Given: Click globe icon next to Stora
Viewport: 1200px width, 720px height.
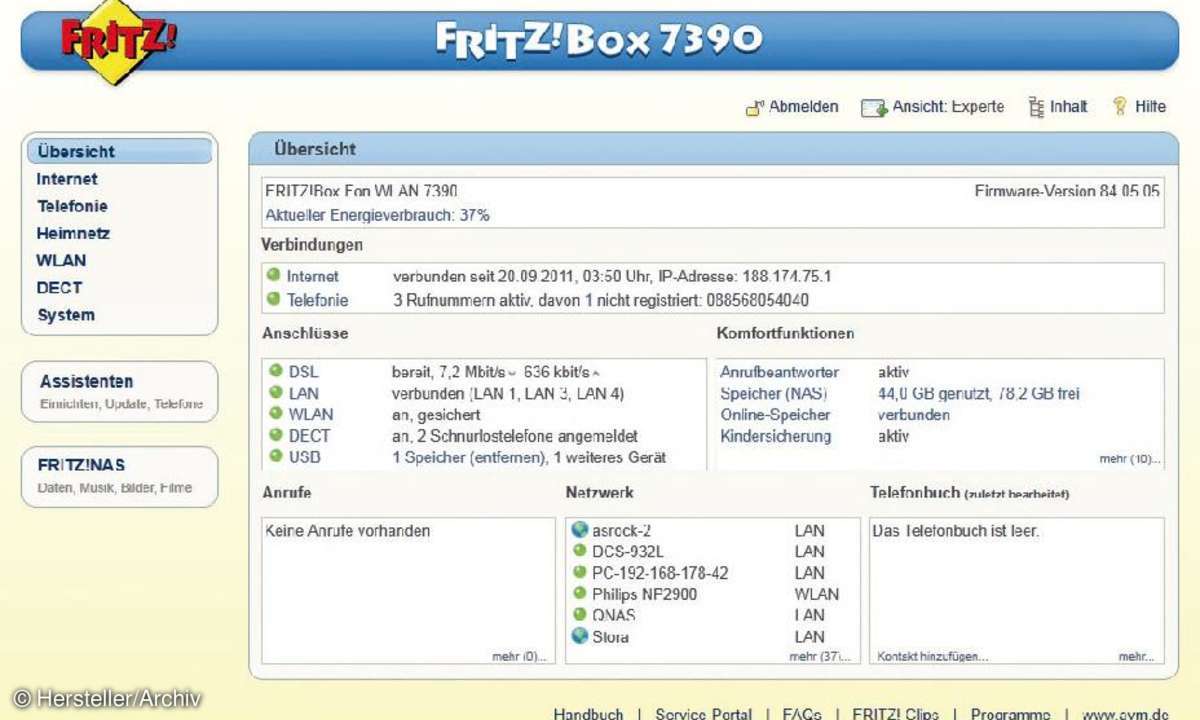Looking at the screenshot, I should point(579,636).
